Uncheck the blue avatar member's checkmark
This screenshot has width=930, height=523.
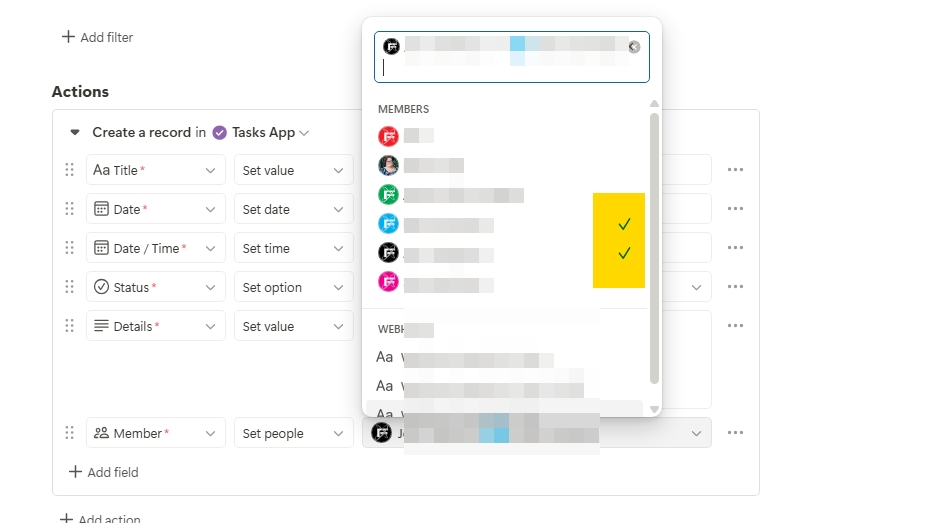click(624, 224)
